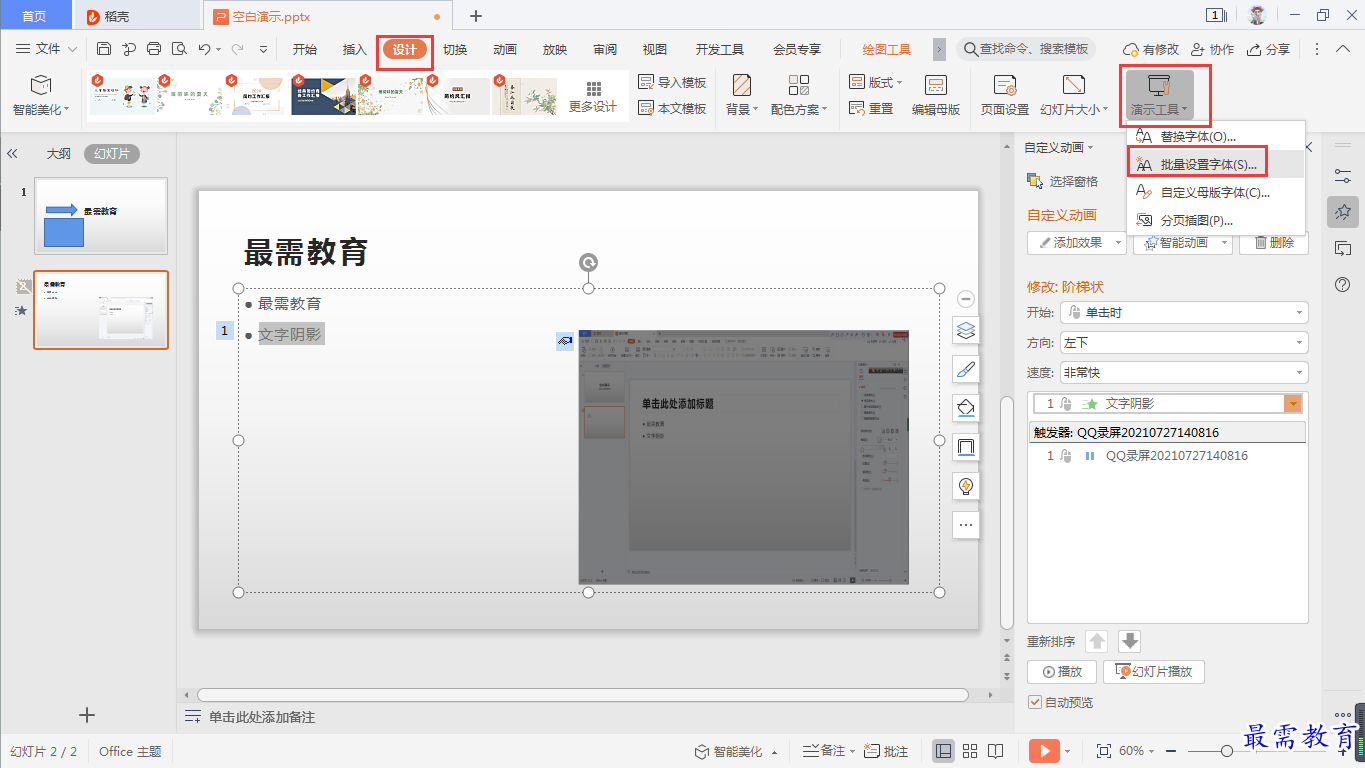1365x768 pixels.
Task: Expand the 文字阴影 animation item arrow
Action: [1294, 404]
